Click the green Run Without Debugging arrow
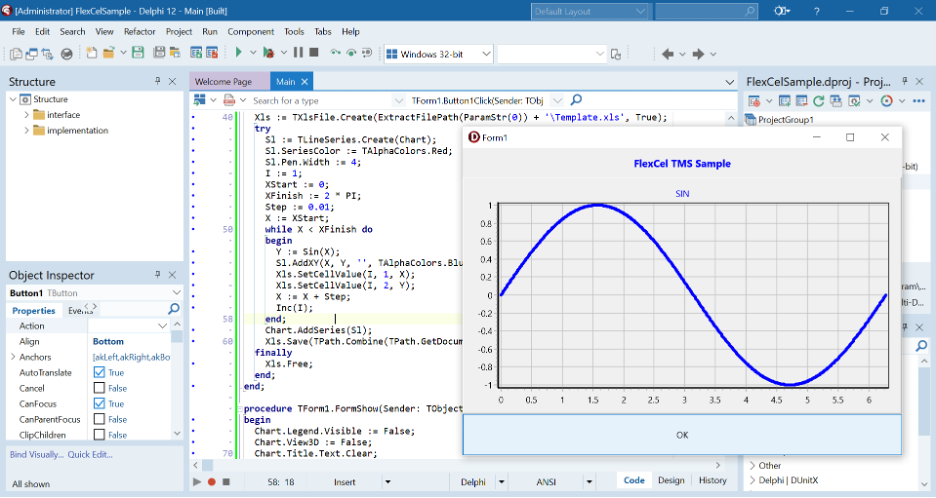This screenshot has height=498, width=936. [x=239, y=53]
